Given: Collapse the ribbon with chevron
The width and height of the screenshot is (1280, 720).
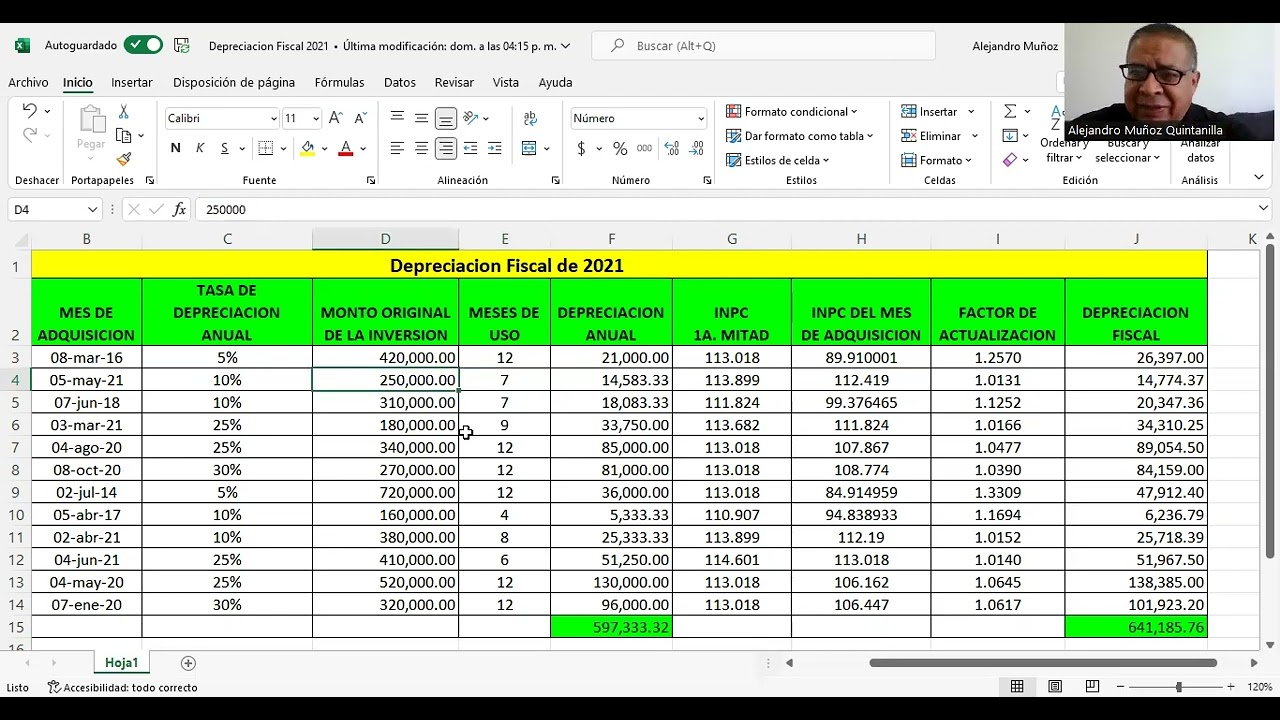Looking at the screenshot, I should tap(1259, 177).
